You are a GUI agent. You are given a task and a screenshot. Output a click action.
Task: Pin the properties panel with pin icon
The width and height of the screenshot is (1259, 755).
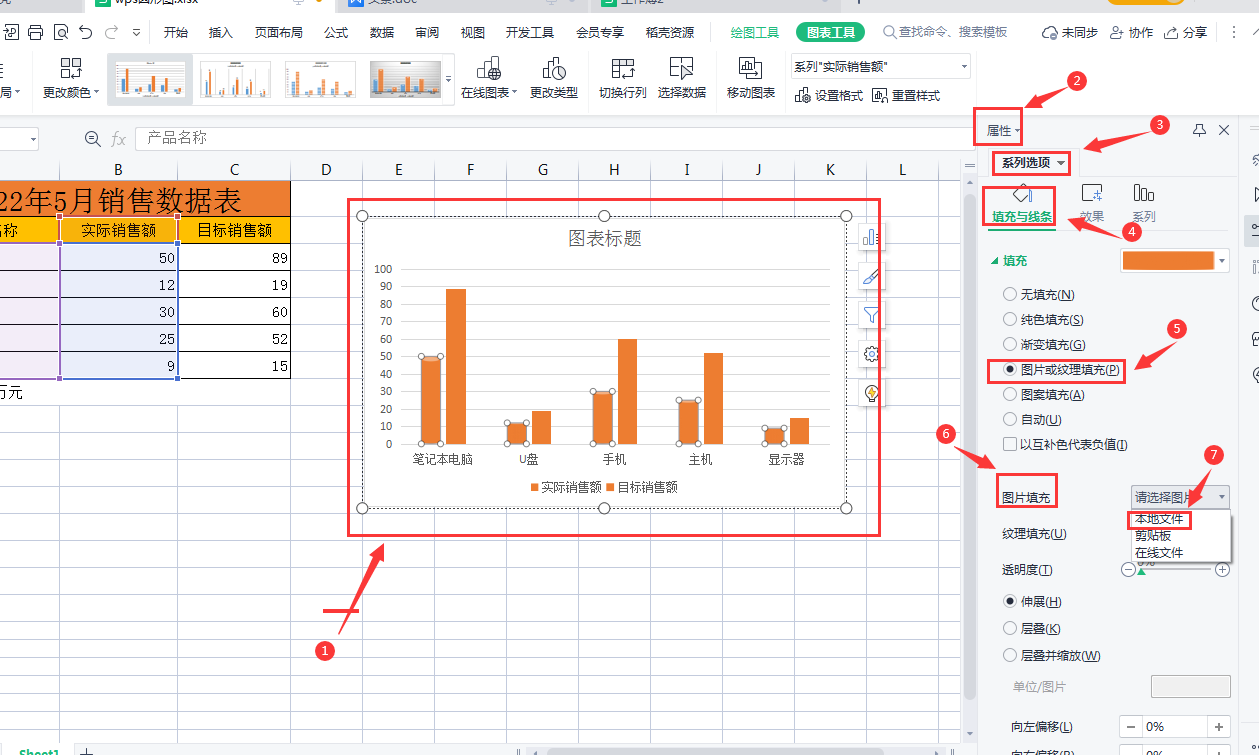coord(1200,130)
